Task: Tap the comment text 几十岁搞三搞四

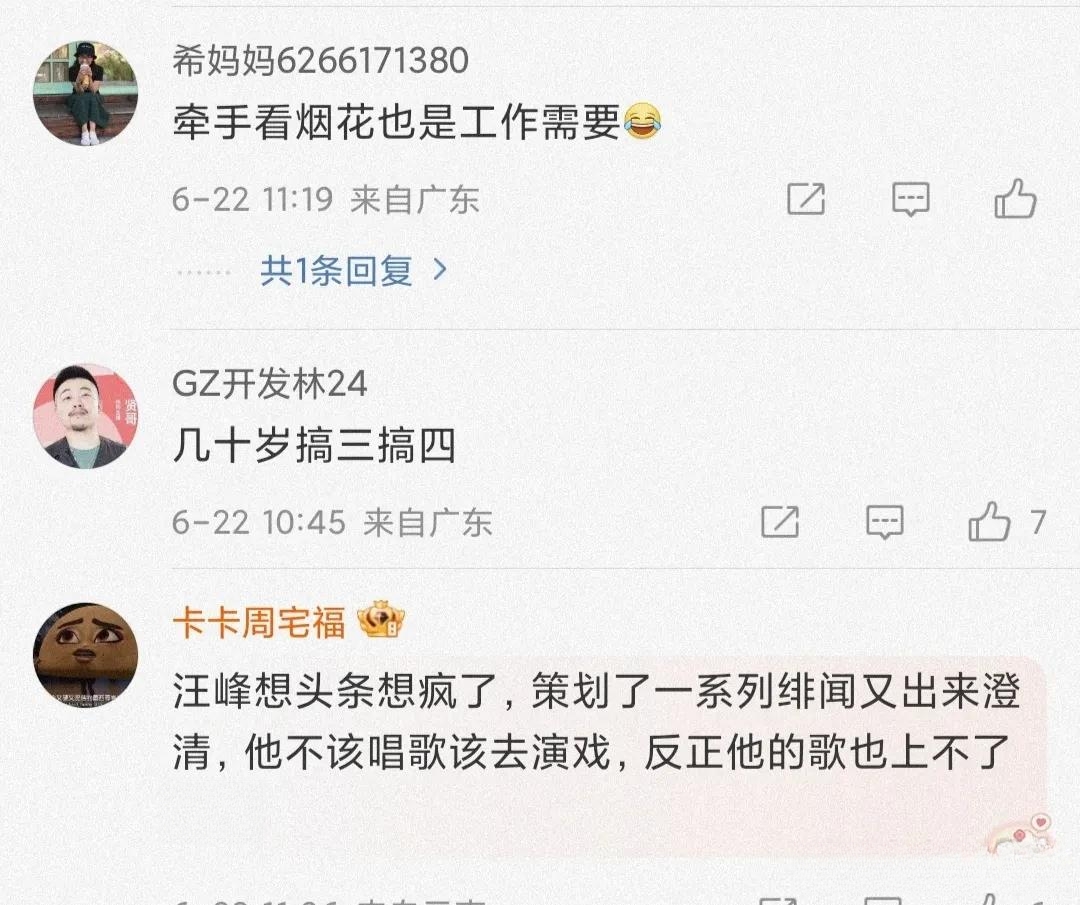Action: tap(314, 446)
